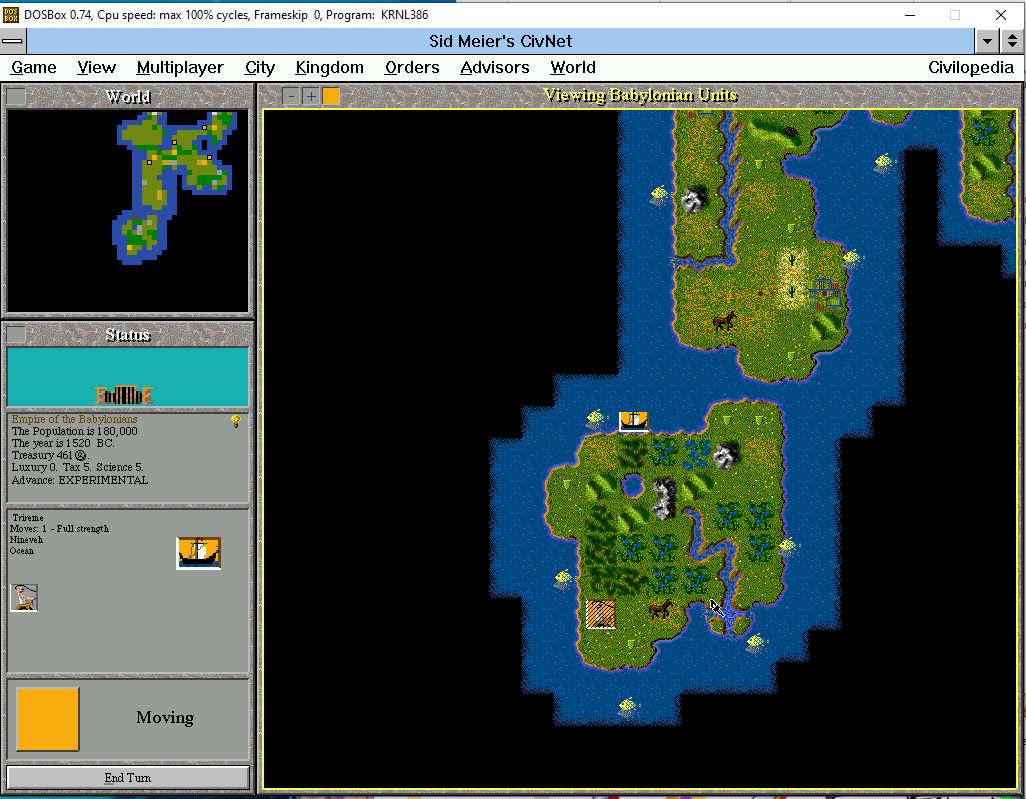Click the tall mountain range in southern island's center
This screenshot has width=1026, height=799.
pyautogui.click(x=664, y=499)
